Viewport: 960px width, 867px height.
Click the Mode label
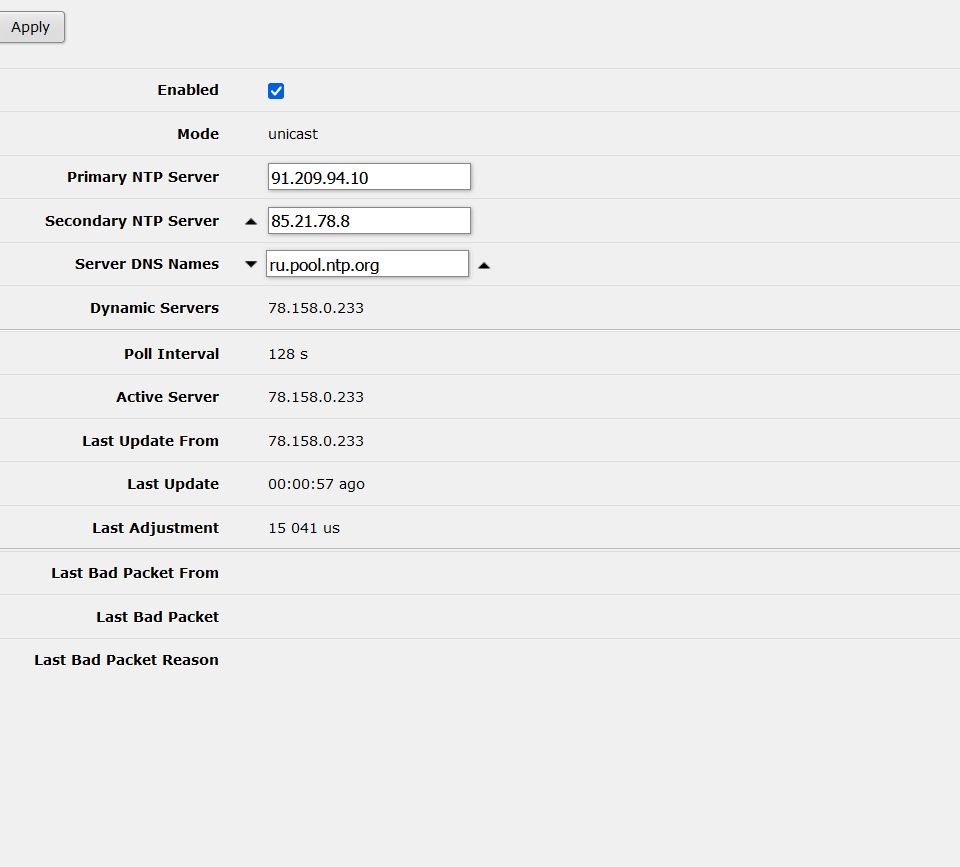click(x=198, y=134)
